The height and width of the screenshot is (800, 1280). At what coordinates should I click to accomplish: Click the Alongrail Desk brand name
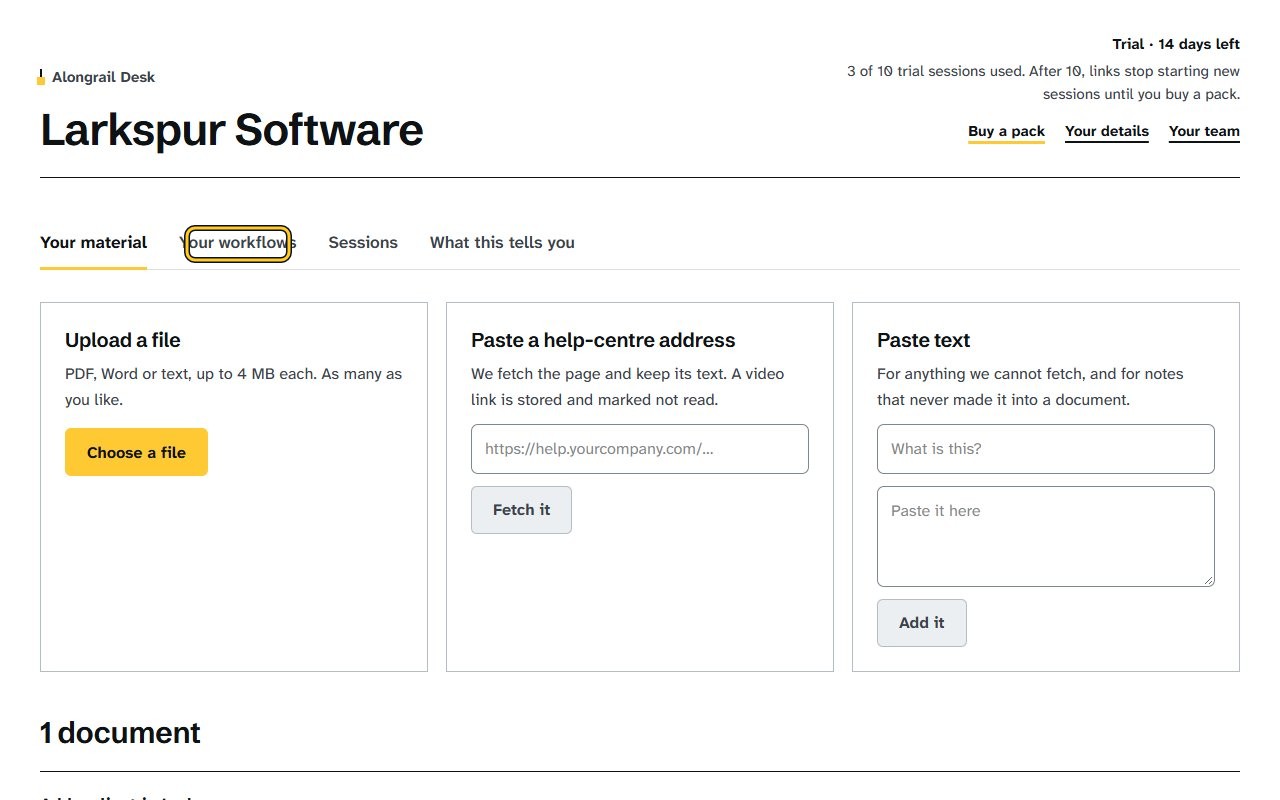[104, 77]
